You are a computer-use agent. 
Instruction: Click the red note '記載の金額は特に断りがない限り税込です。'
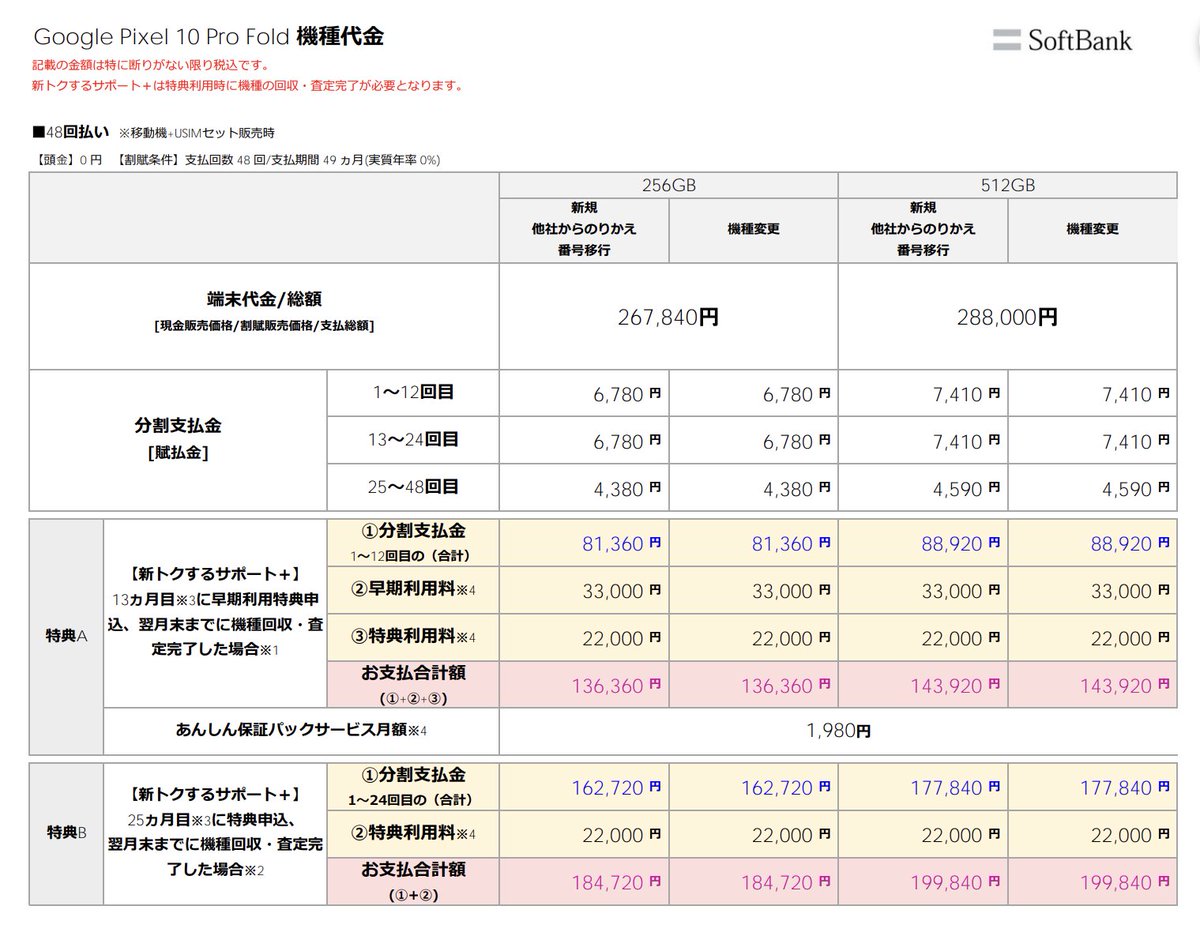(x=150, y=66)
